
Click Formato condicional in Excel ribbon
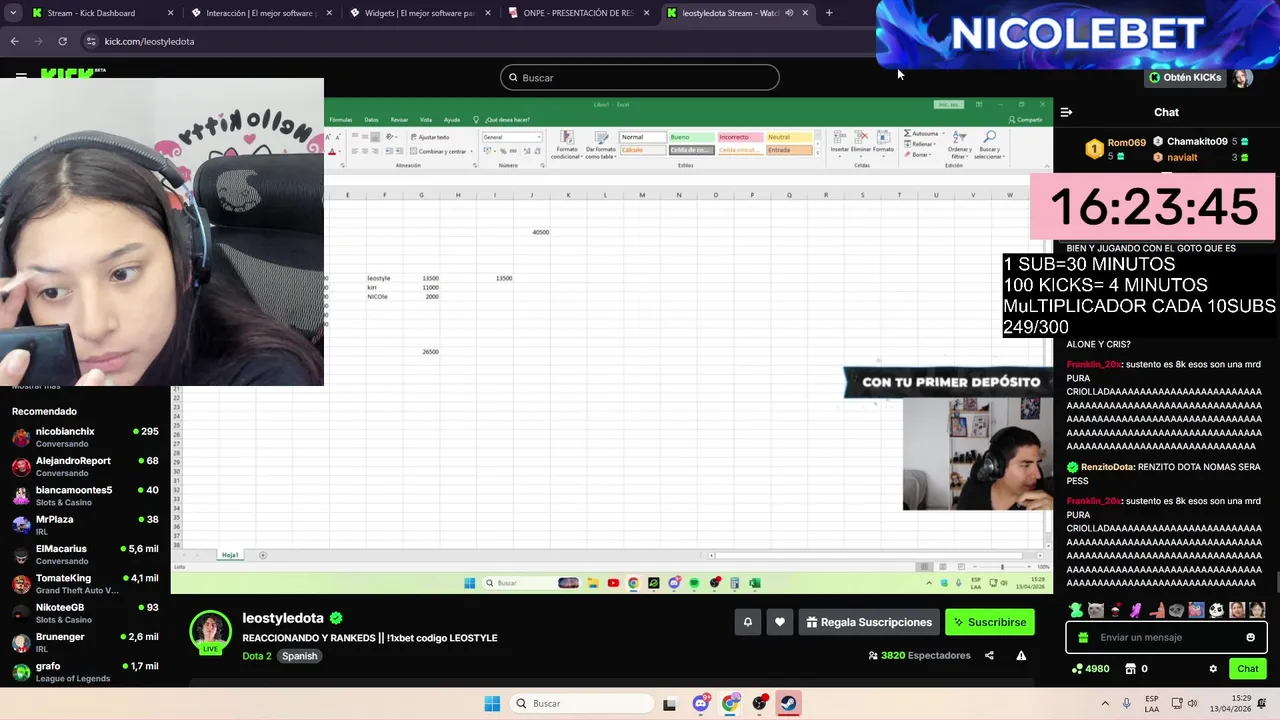point(567,145)
